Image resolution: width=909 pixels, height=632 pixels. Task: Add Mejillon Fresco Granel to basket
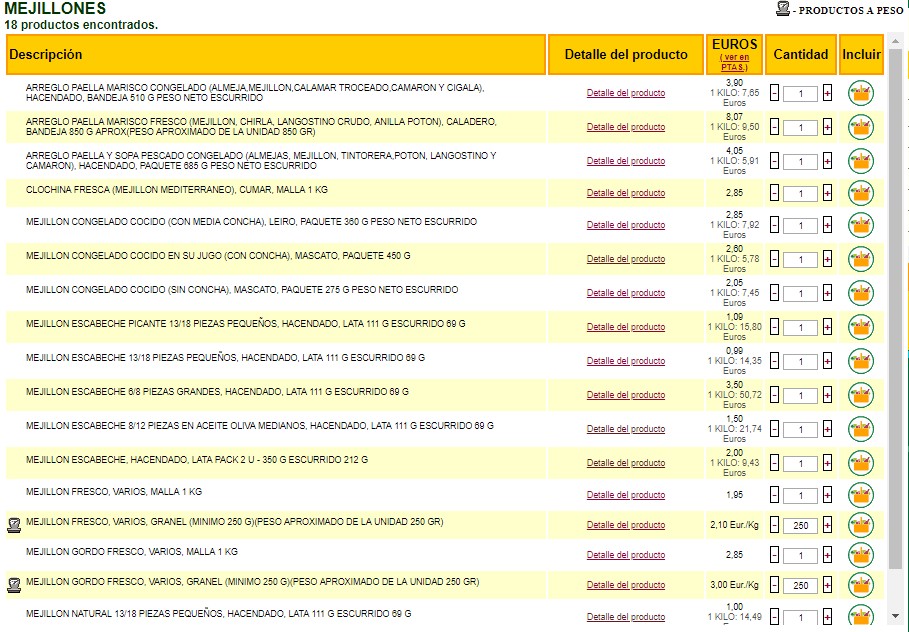[x=860, y=526]
